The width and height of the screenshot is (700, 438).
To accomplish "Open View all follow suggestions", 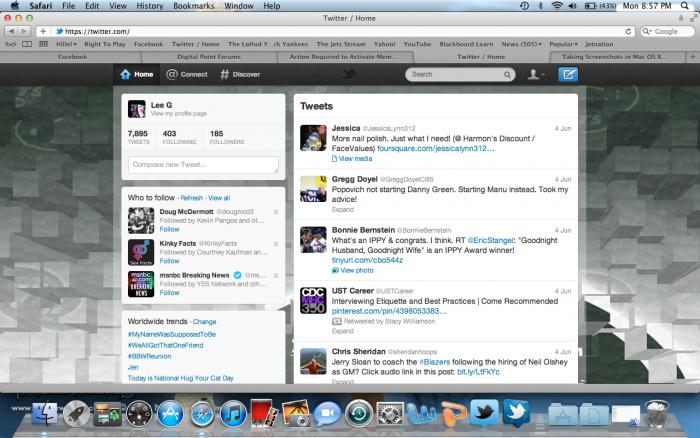I will 219,198.
